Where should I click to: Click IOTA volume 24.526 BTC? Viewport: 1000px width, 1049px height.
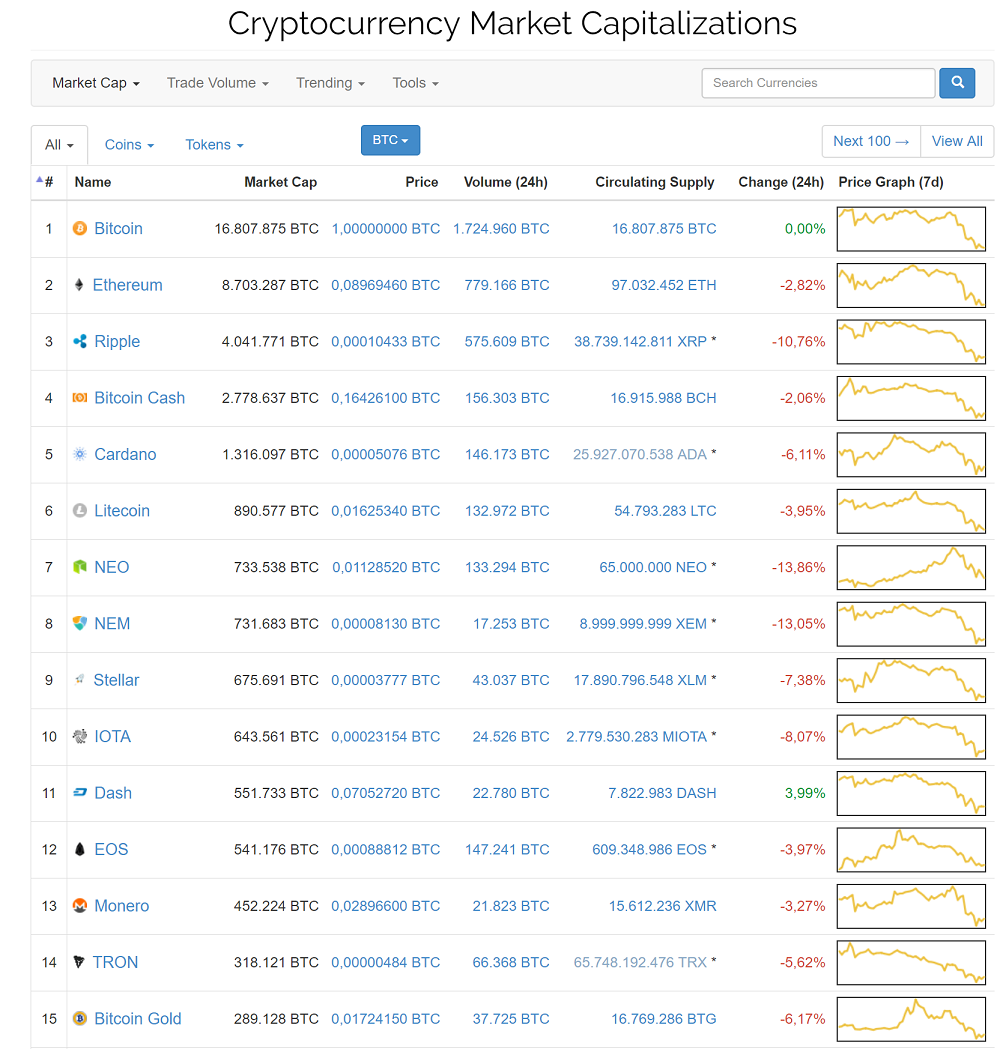click(511, 737)
